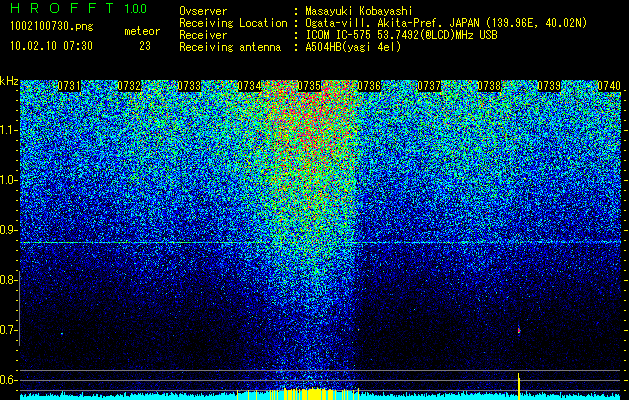Click the version number 1.0.0

[x=136, y=9]
